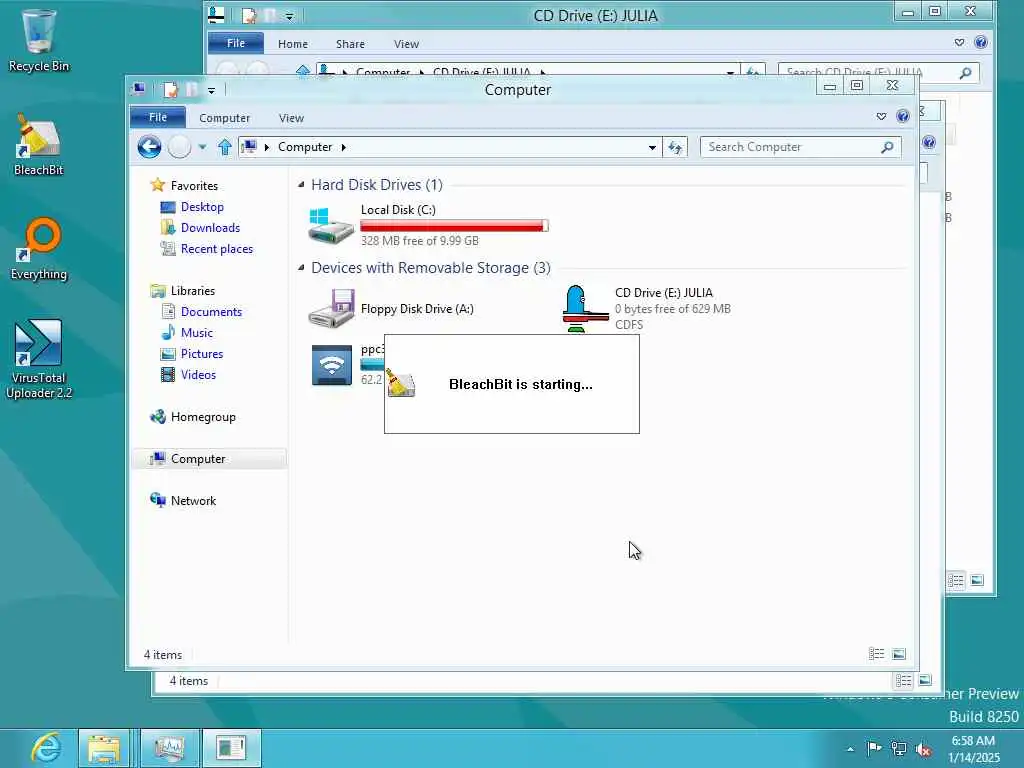This screenshot has width=1024, height=768.
Task: Click the fourth taskbar app with document icon
Action: click(232, 748)
